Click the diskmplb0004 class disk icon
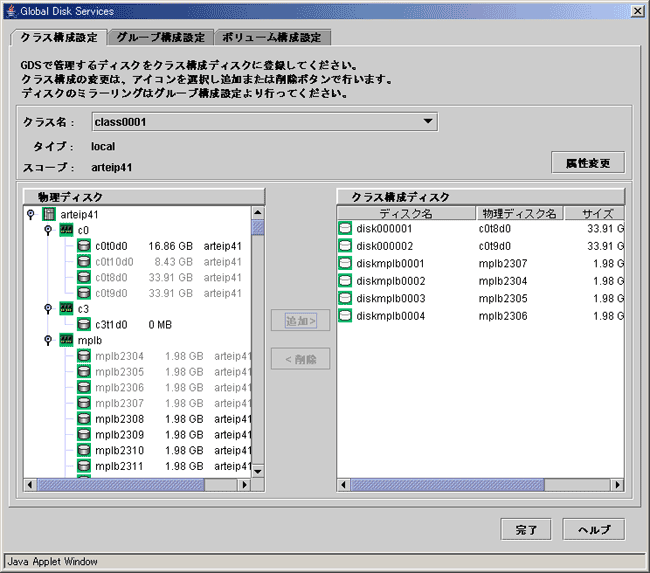Image resolution: width=650 pixels, height=573 pixels. pyautogui.click(x=345, y=316)
